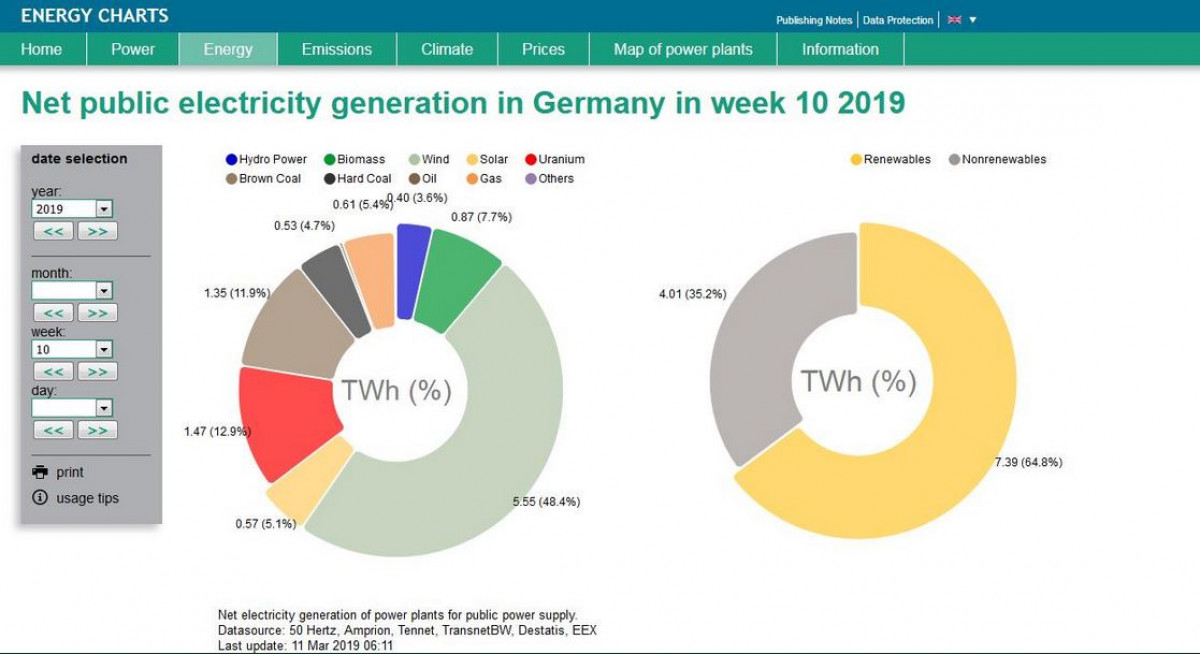Click the print icon in sidebar

[40, 472]
